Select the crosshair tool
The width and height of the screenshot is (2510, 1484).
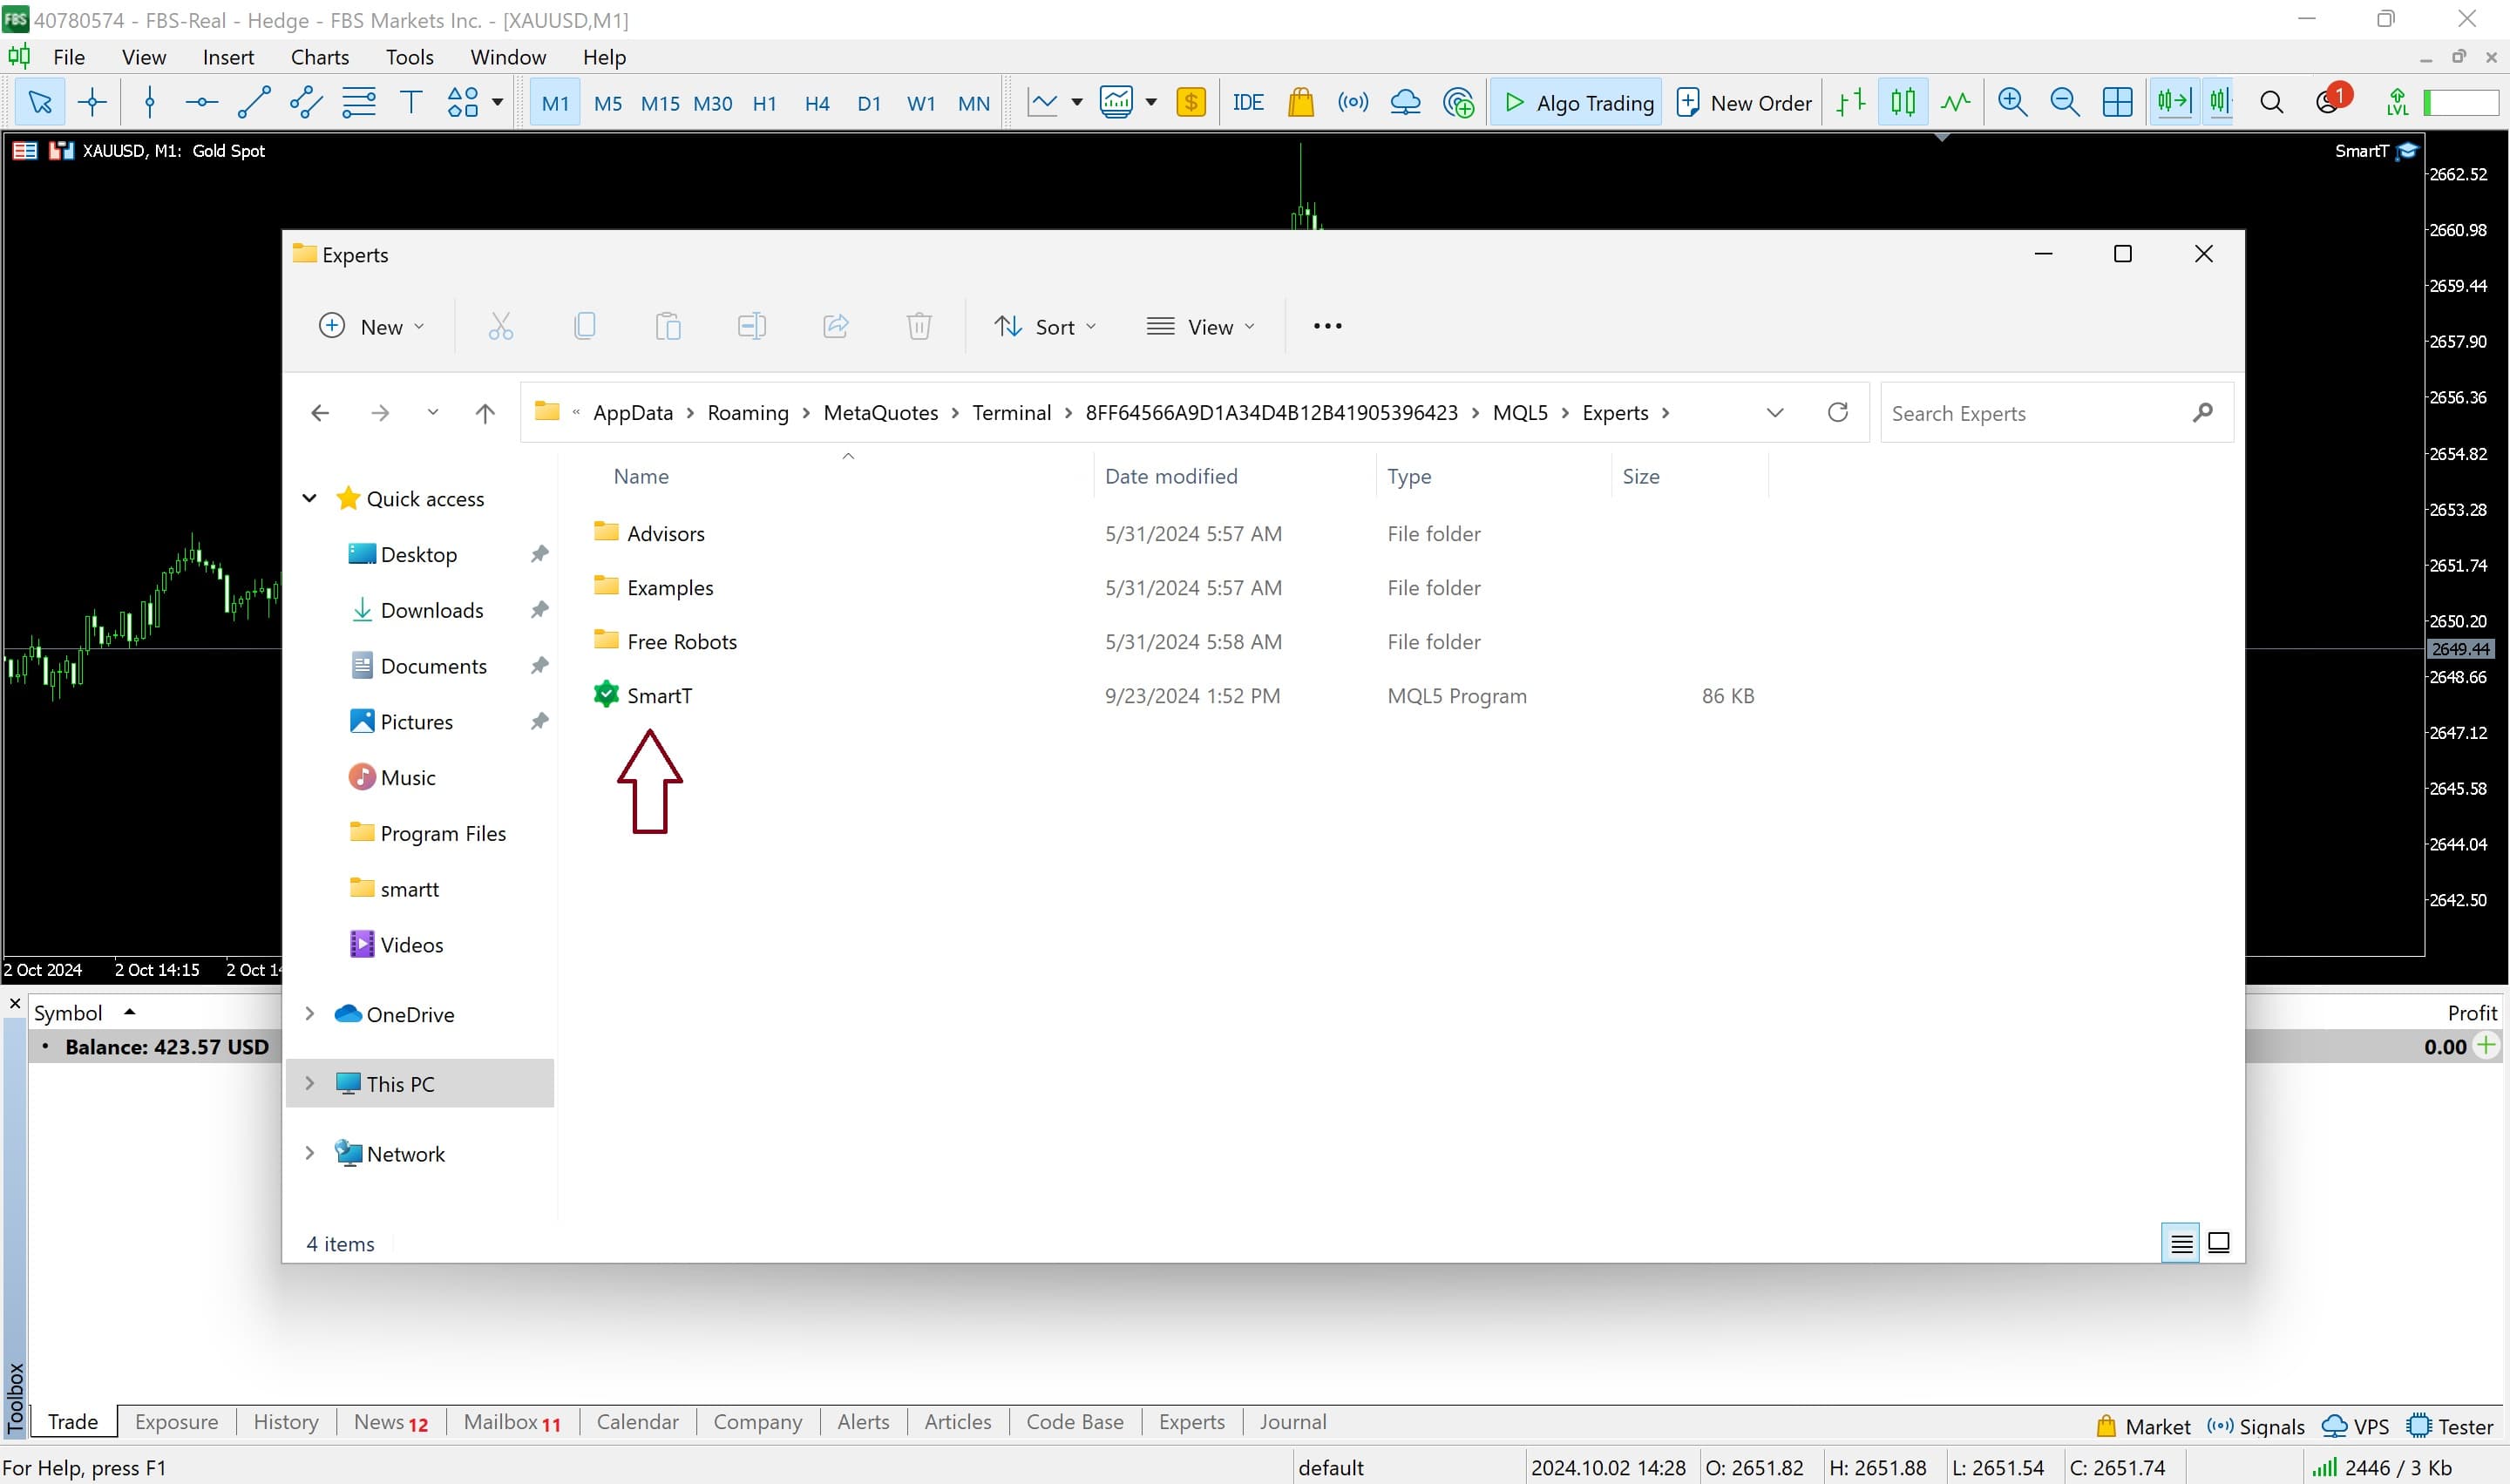click(x=92, y=102)
